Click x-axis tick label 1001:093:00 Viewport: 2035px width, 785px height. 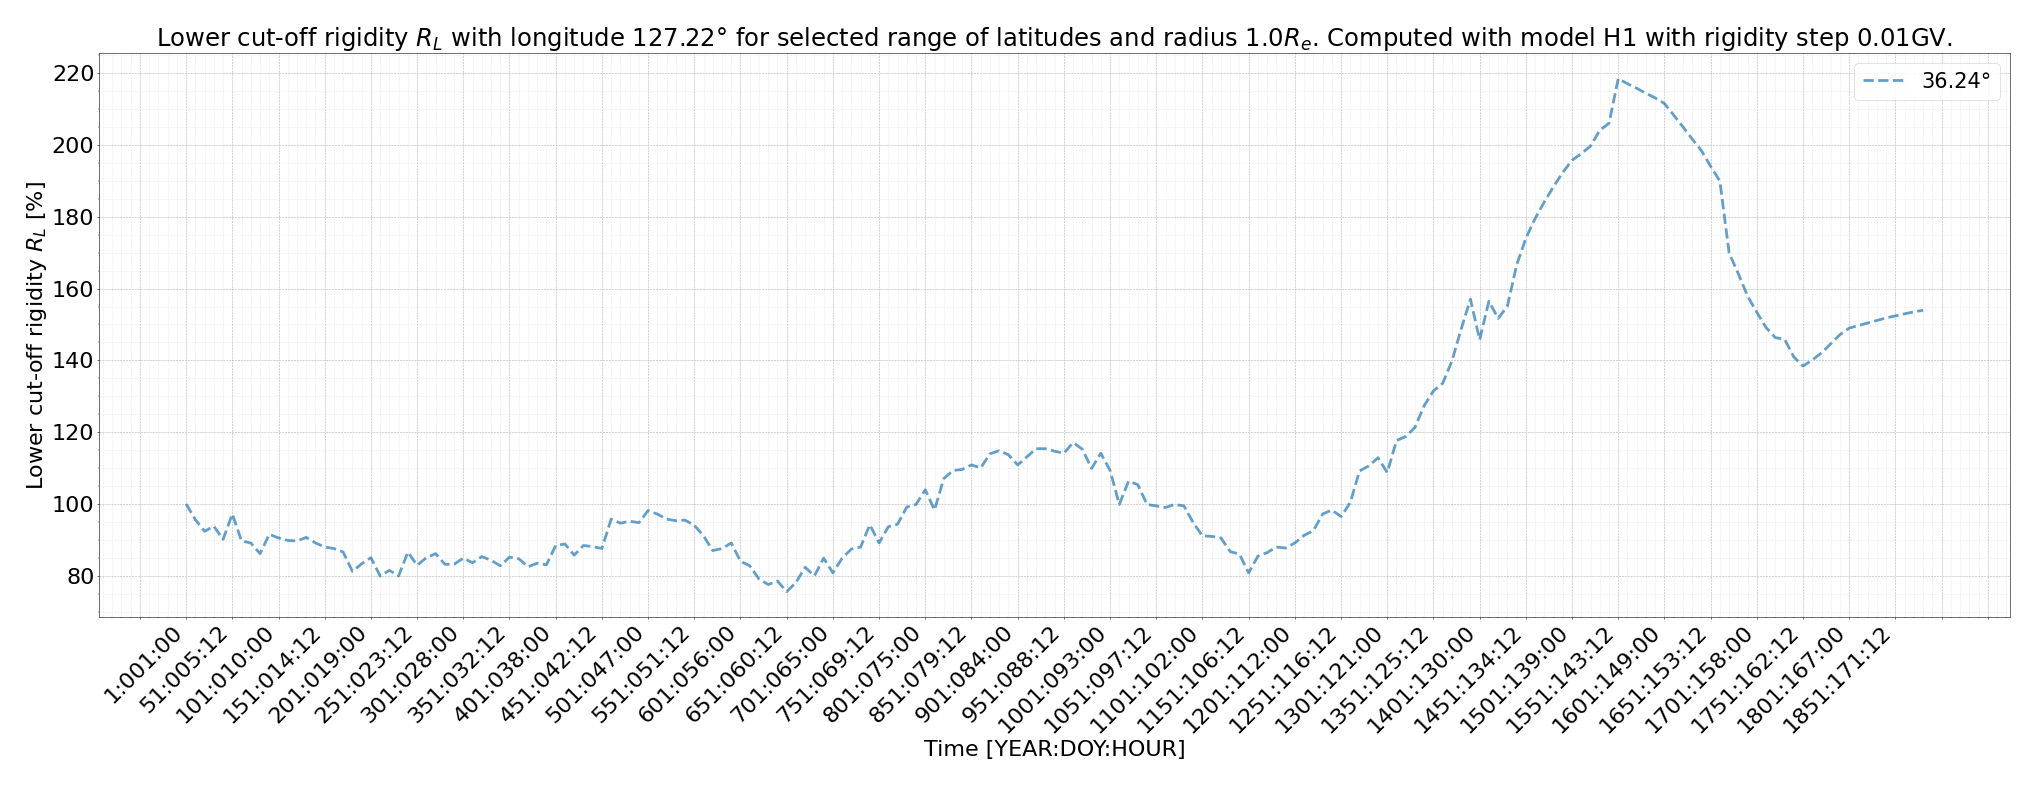tap(1052, 680)
